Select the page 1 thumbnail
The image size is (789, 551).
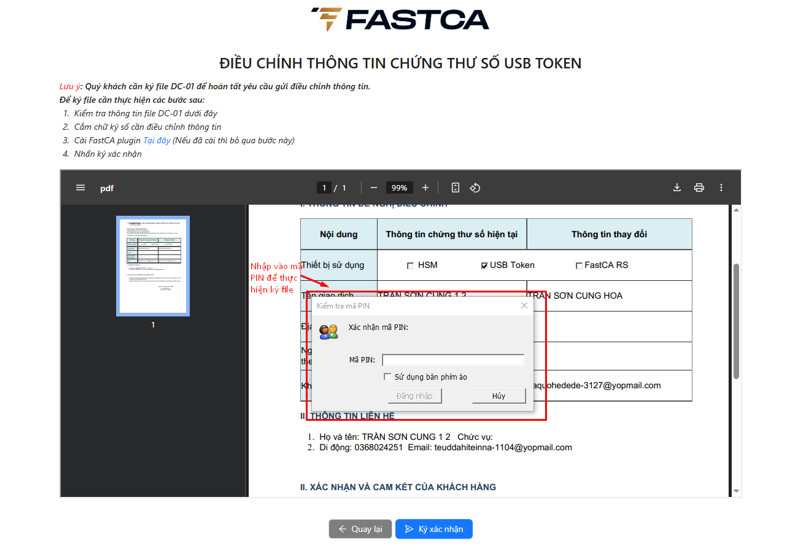click(153, 265)
